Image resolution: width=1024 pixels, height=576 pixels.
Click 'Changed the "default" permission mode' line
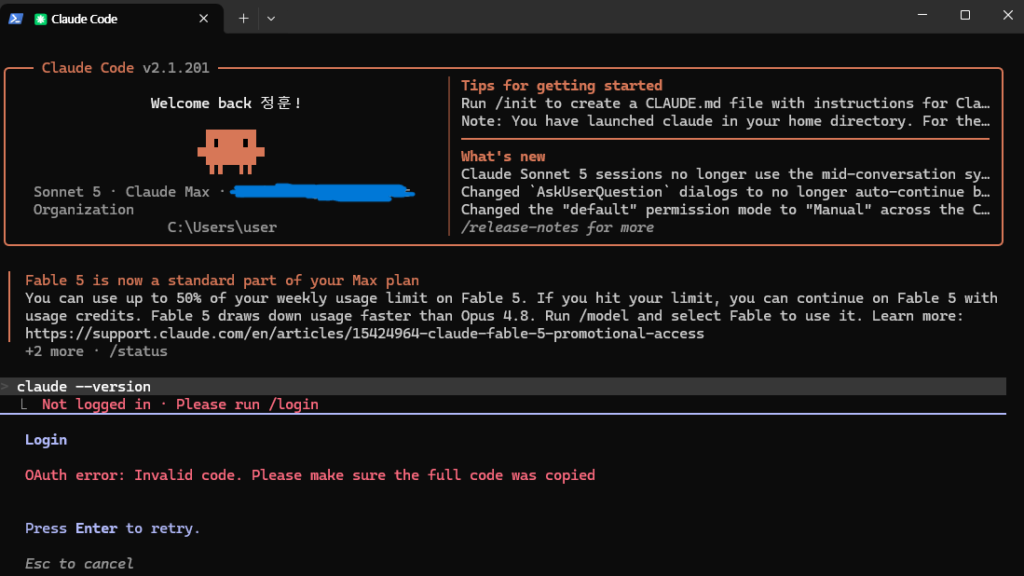[726, 210]
